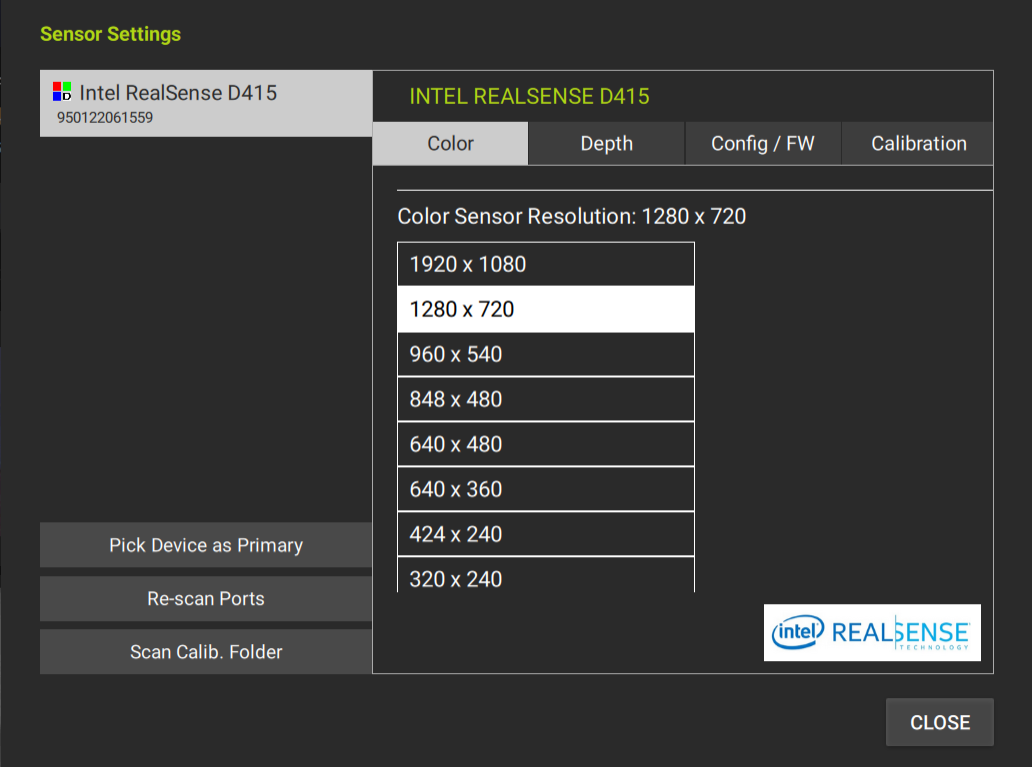The width and height of the screenshot is (1032, 767).
Task: Click the Color Sensor Resolution label
Action: point(571,216)
